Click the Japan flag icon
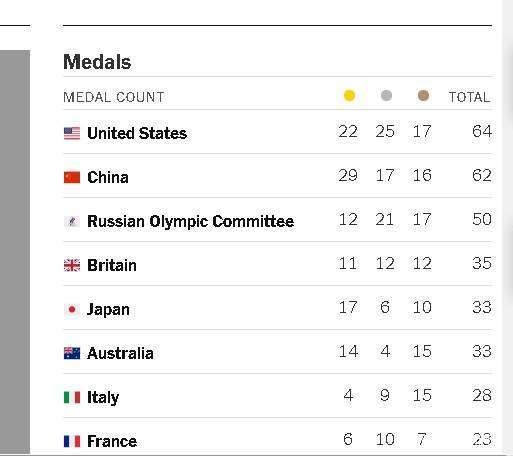 (x=72, y=309)
